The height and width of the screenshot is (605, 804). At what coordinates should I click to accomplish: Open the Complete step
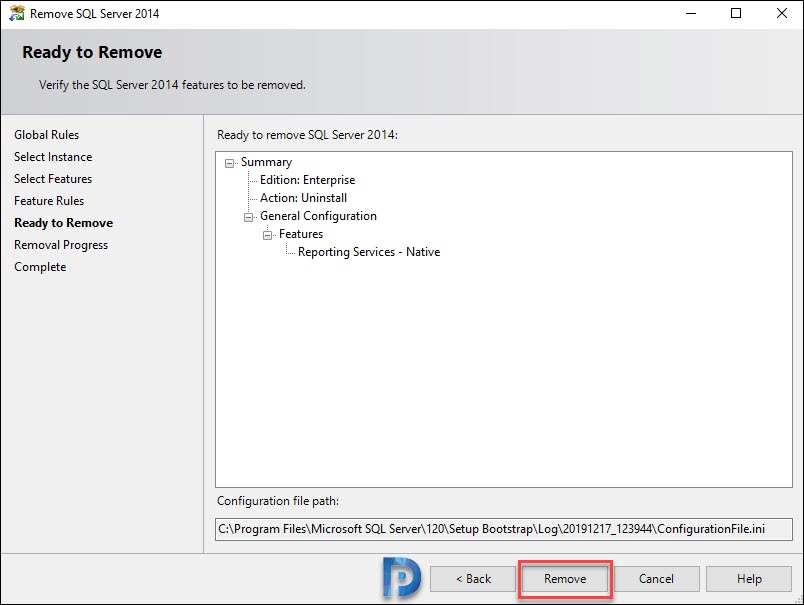[x=40, y=267]
